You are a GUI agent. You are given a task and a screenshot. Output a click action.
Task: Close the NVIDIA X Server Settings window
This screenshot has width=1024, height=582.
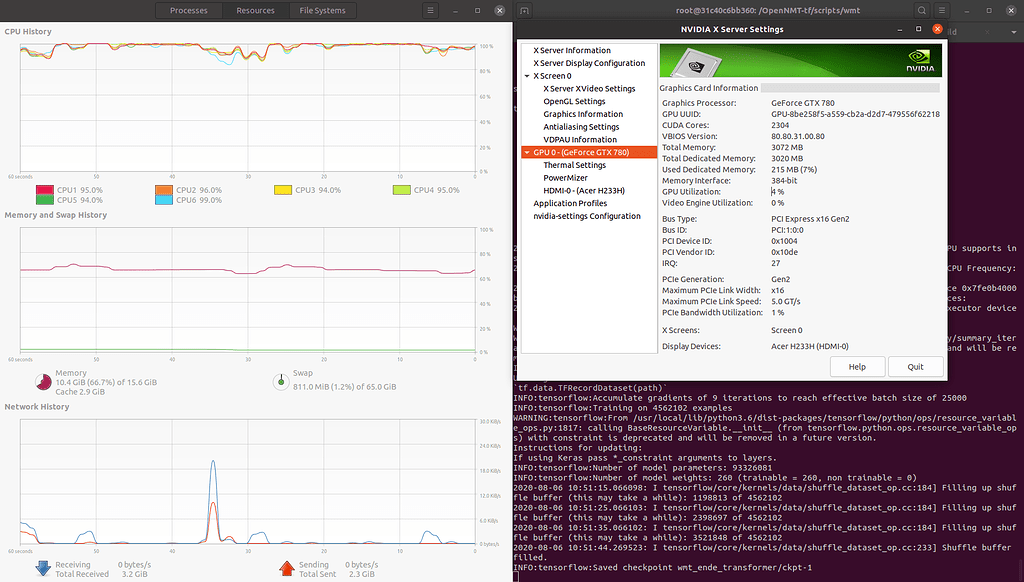click(x=937, y=29)
